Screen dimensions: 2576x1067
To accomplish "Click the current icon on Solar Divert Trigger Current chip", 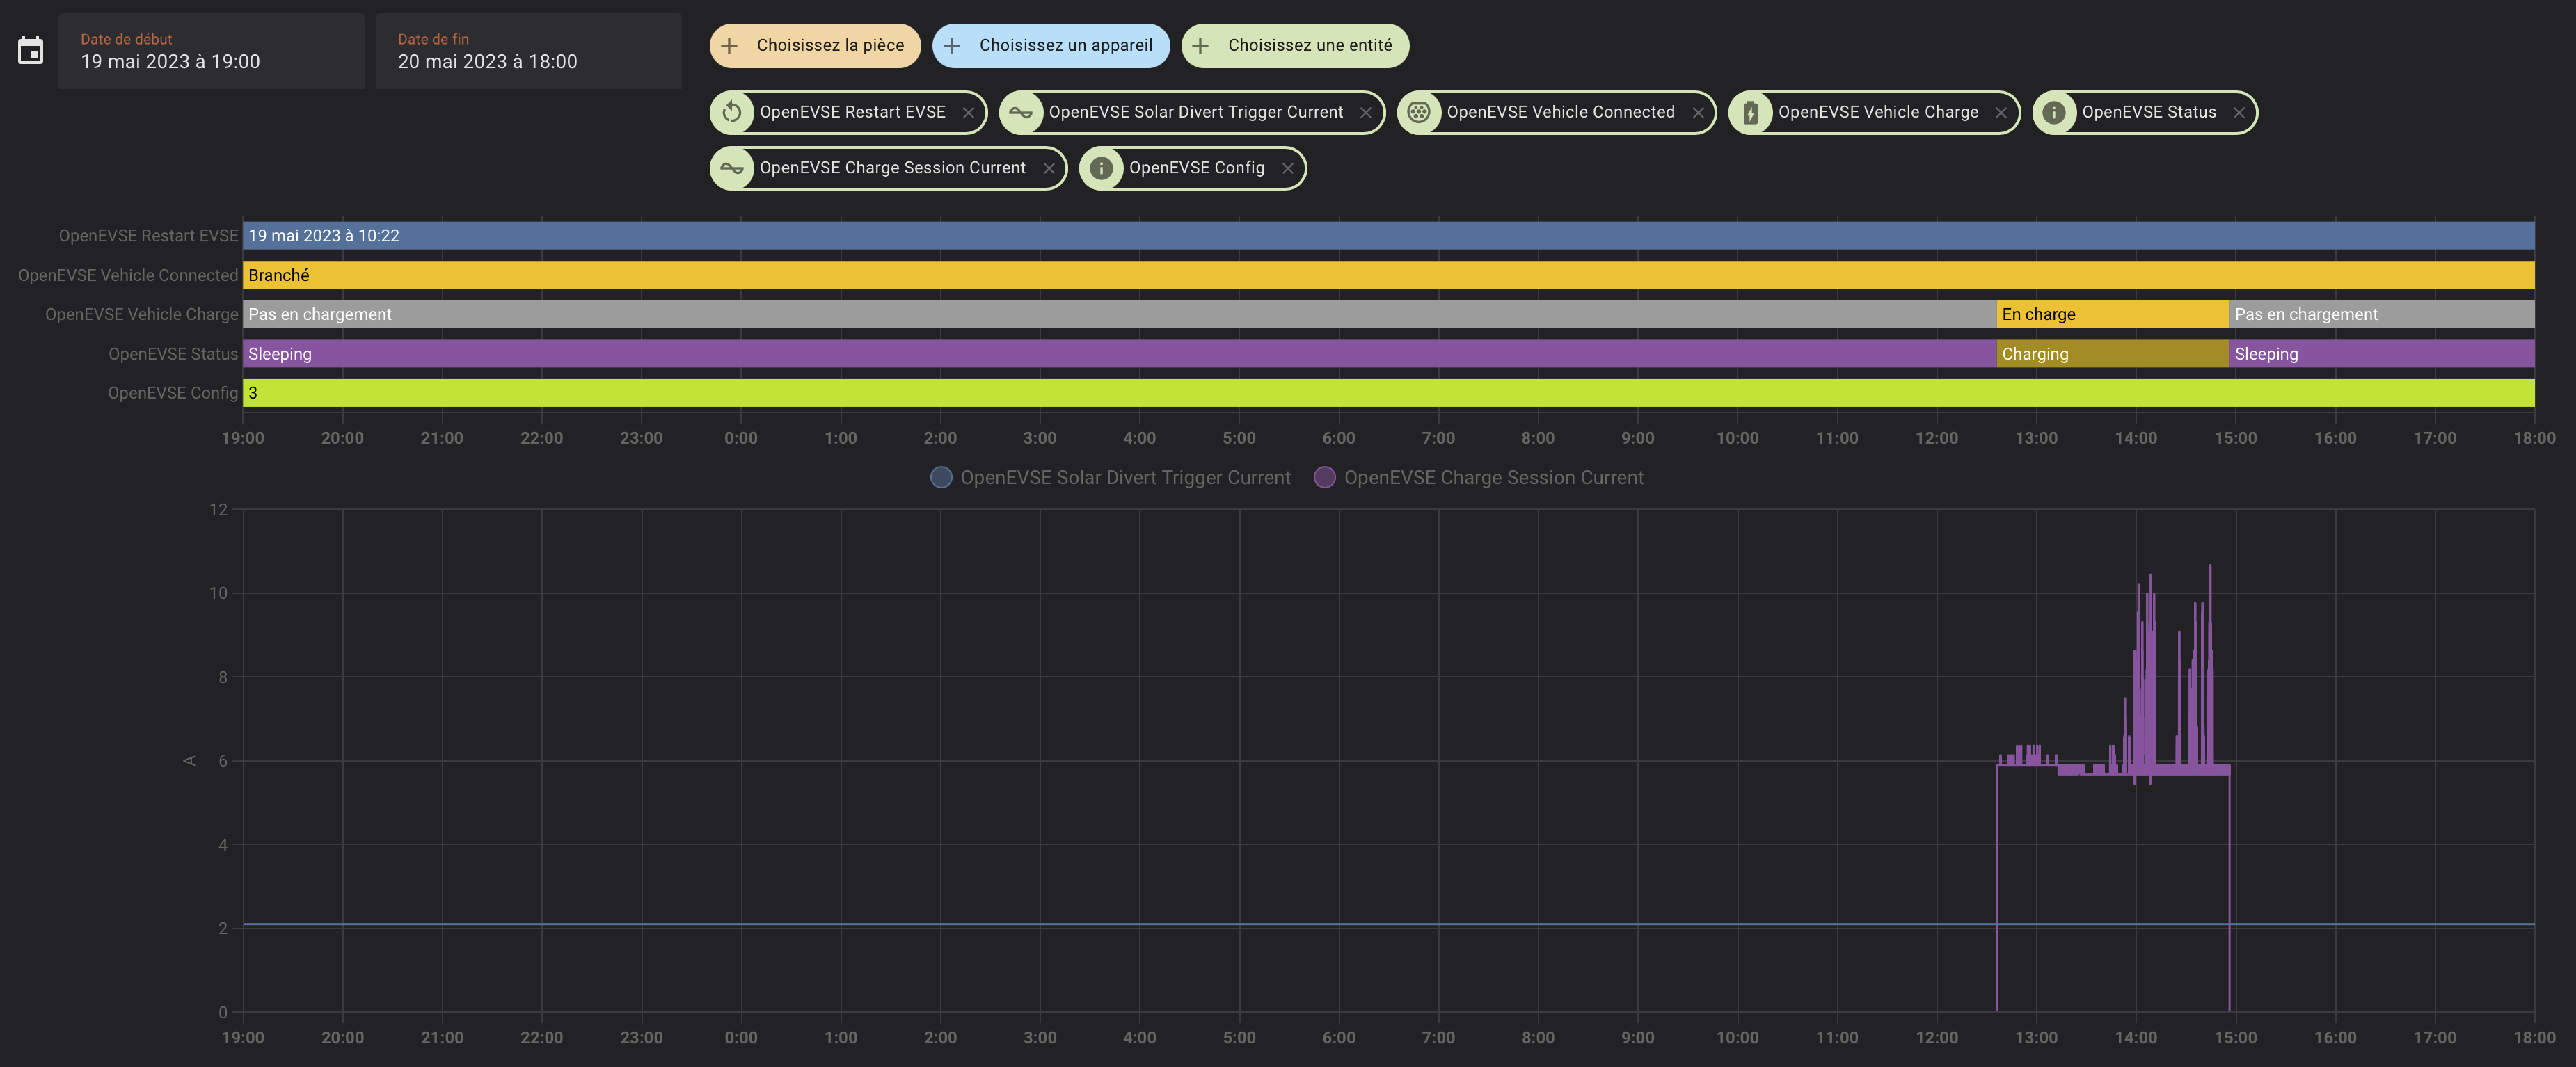I will click(1021, 112).
